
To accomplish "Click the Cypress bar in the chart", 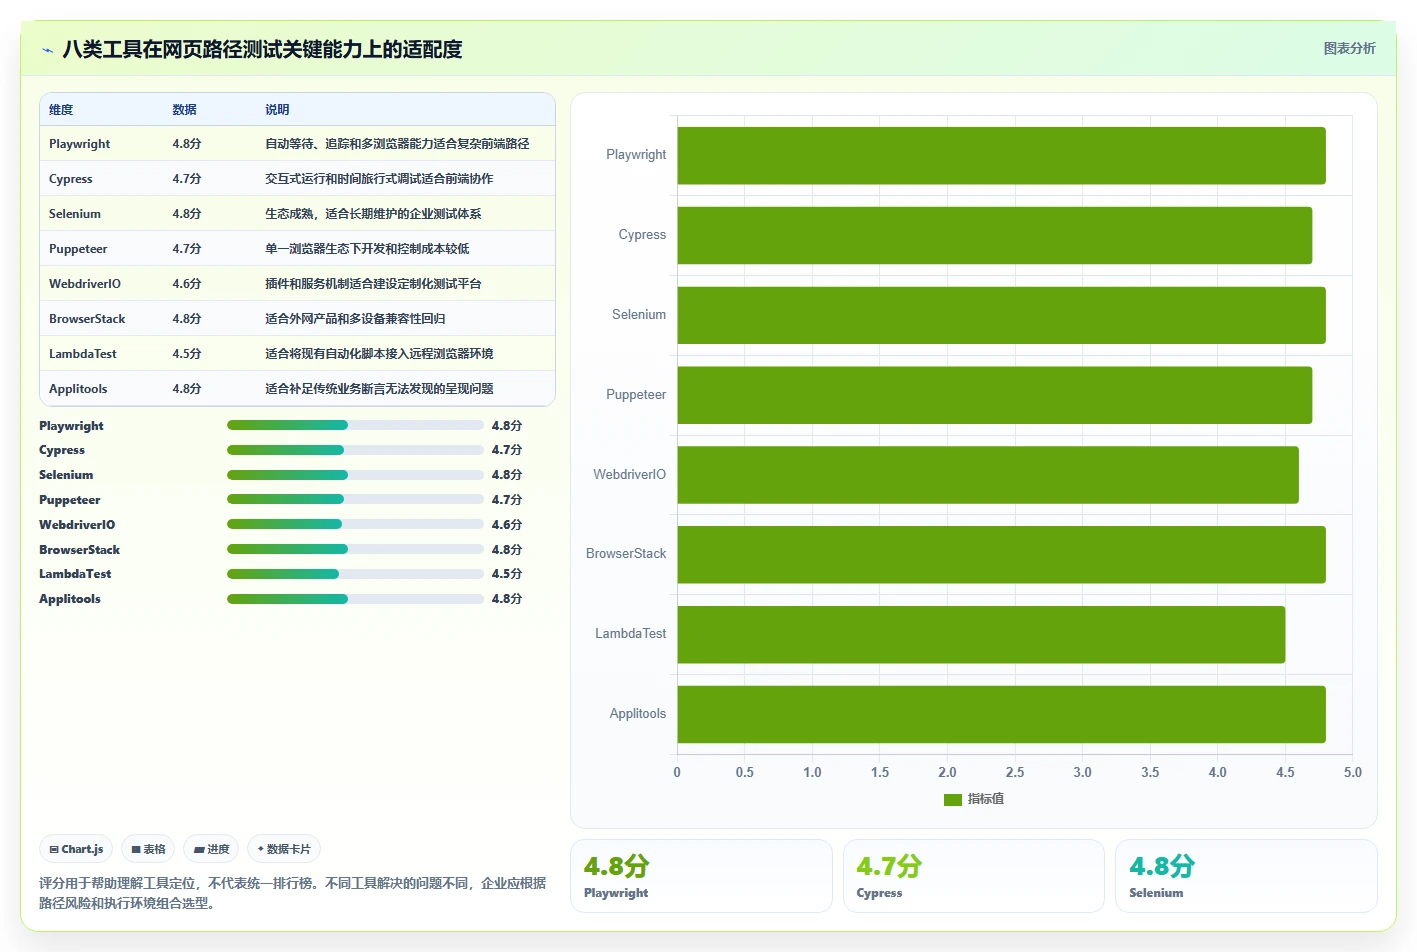I will [994, 235].
